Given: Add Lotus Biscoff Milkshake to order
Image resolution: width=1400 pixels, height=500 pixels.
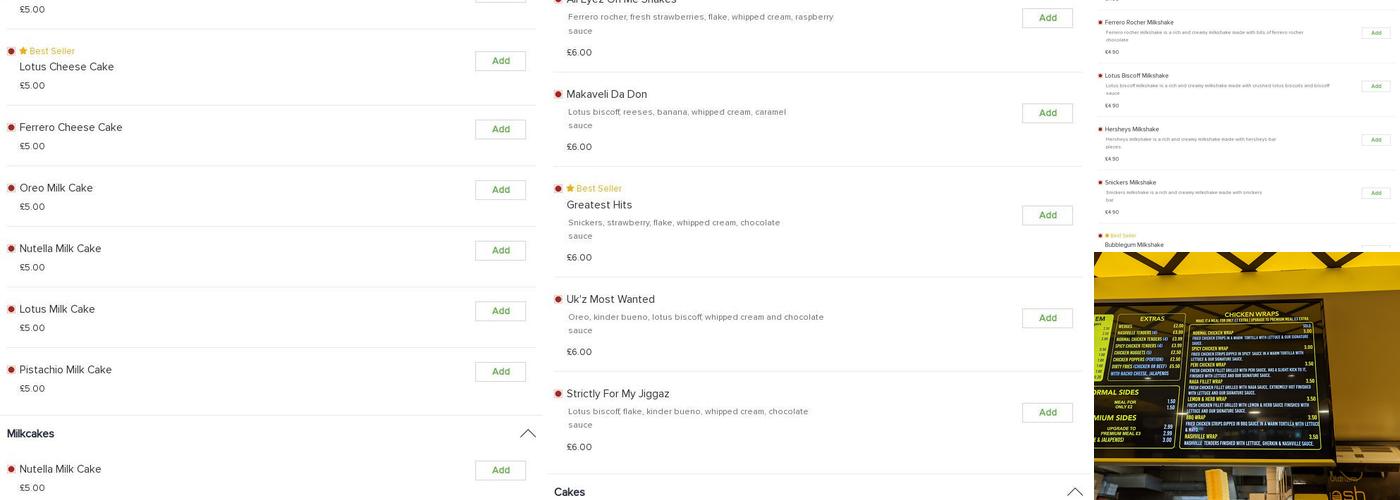Looking at the screenshot, I should tap(1375, 86).
